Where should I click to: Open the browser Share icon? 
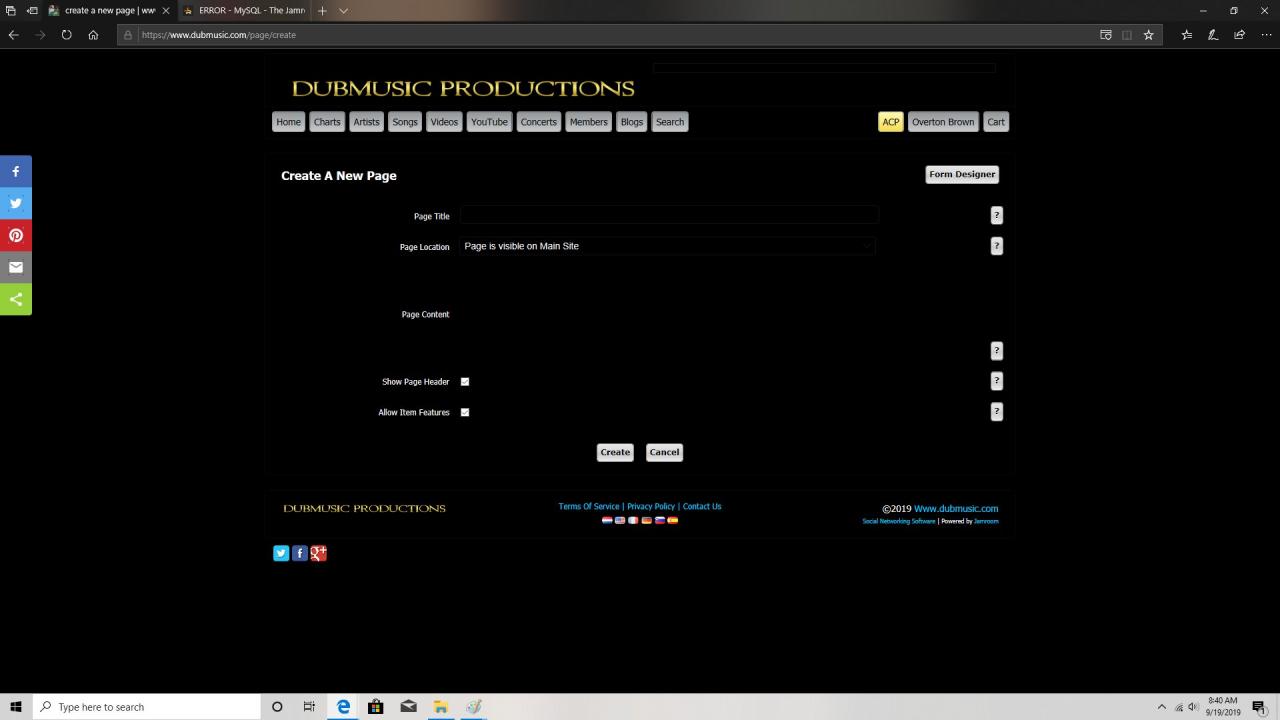(x=1240, y=35)
